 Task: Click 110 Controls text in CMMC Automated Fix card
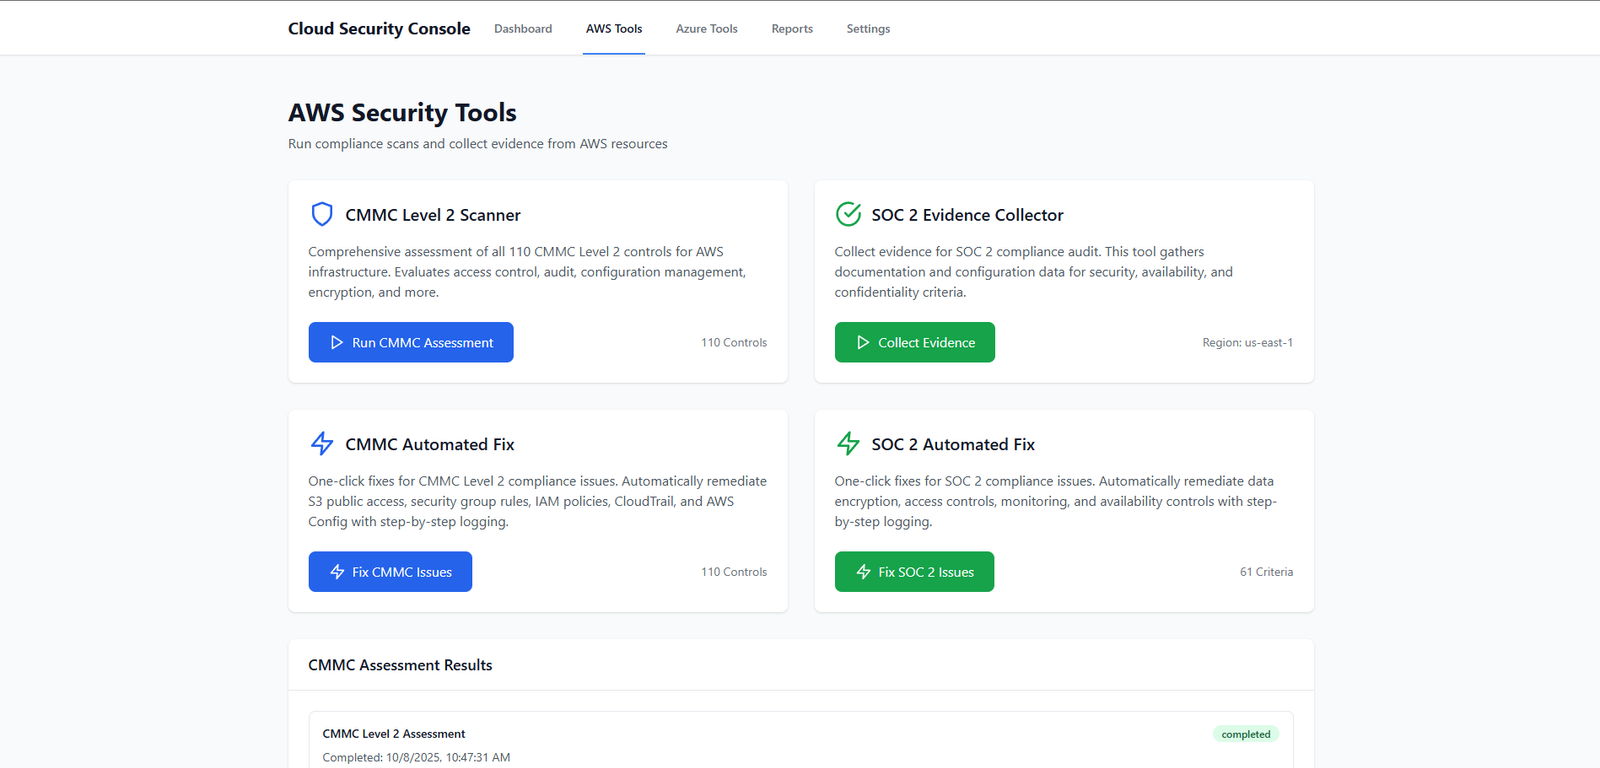click(x=734, y=572)
